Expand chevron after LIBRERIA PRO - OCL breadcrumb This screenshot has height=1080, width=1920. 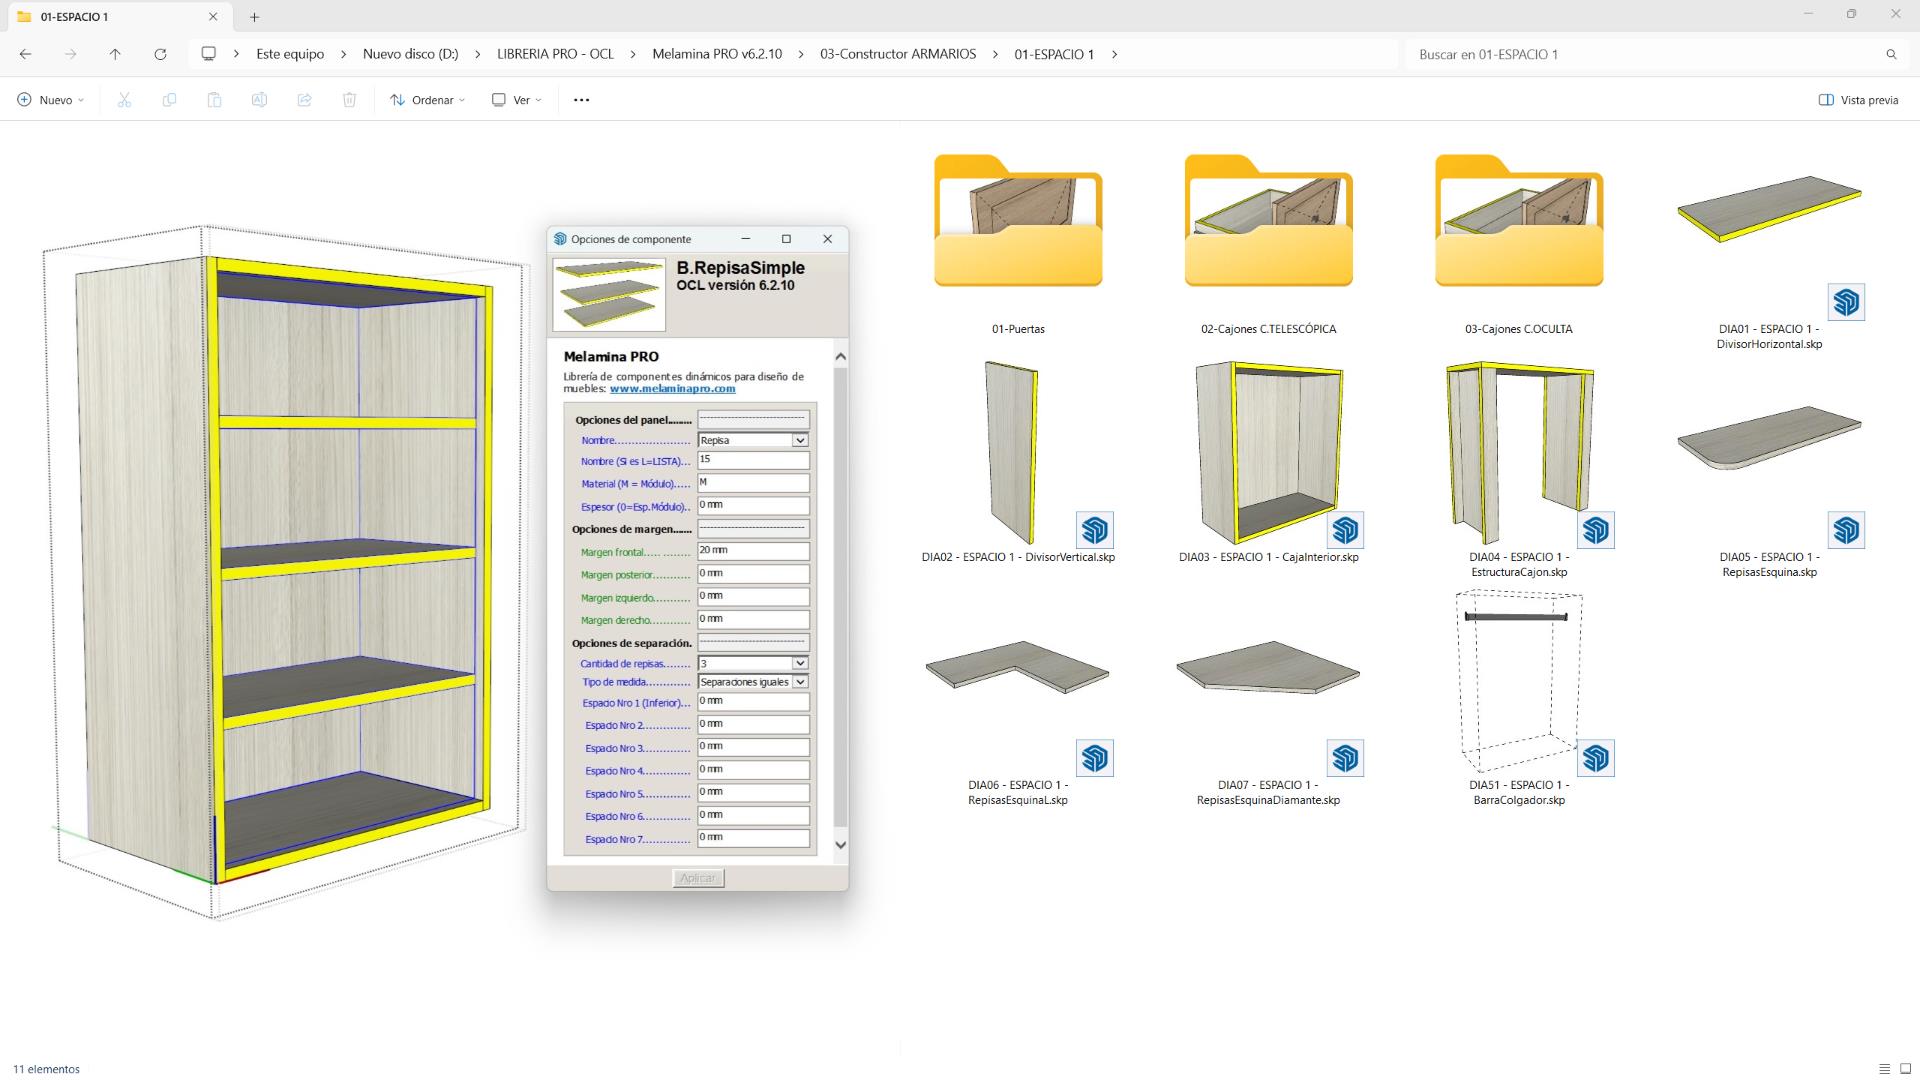(x=633, y=54)
